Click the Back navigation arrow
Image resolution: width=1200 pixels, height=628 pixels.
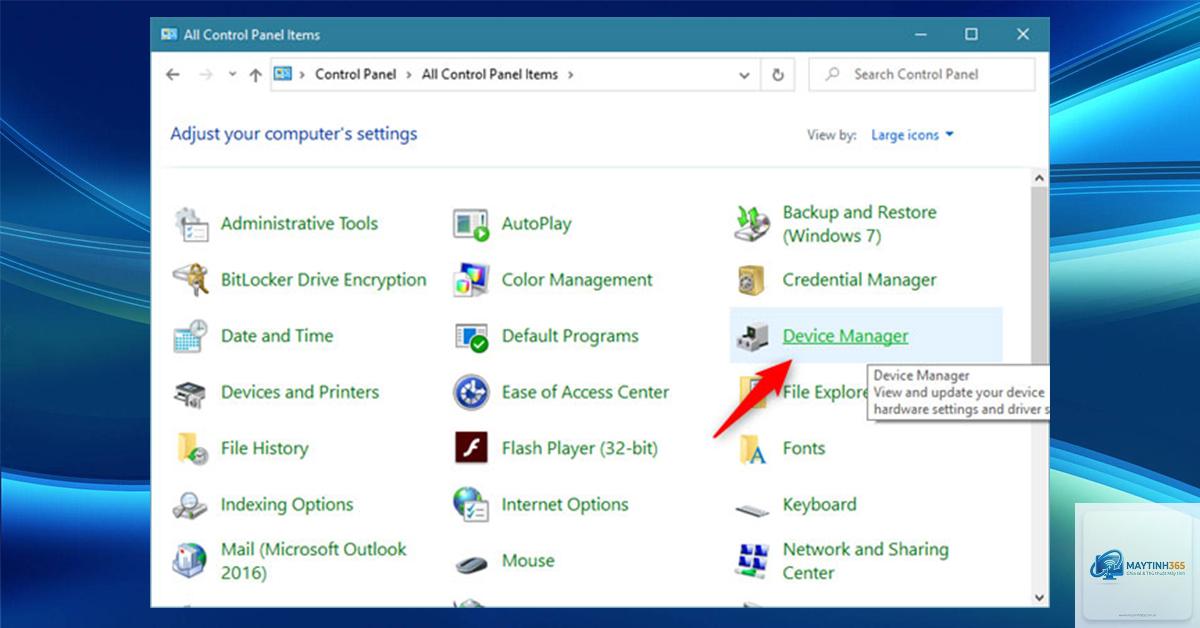pyautogui.click(x=173, y=74)
